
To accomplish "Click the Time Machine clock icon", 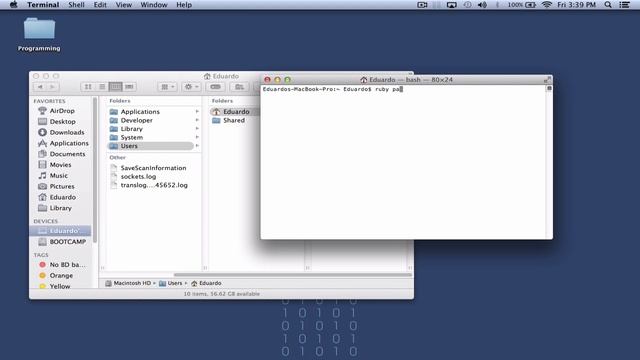I will [x=467, y=5].
